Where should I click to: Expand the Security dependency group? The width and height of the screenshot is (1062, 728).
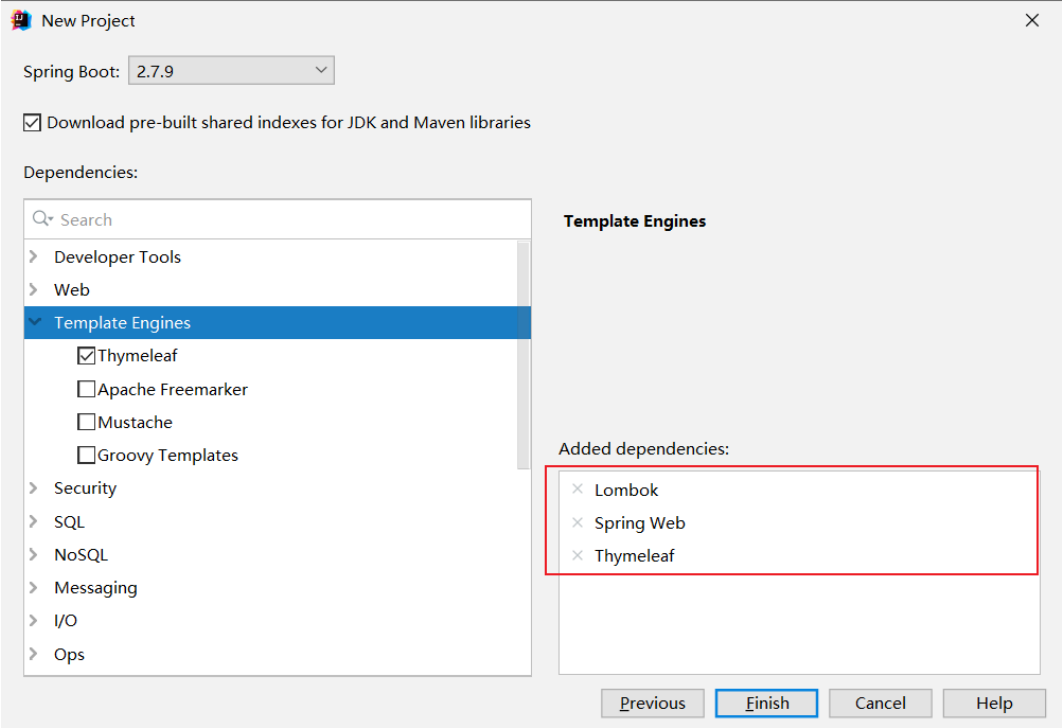pyautogui.click(x=34, y=488)
